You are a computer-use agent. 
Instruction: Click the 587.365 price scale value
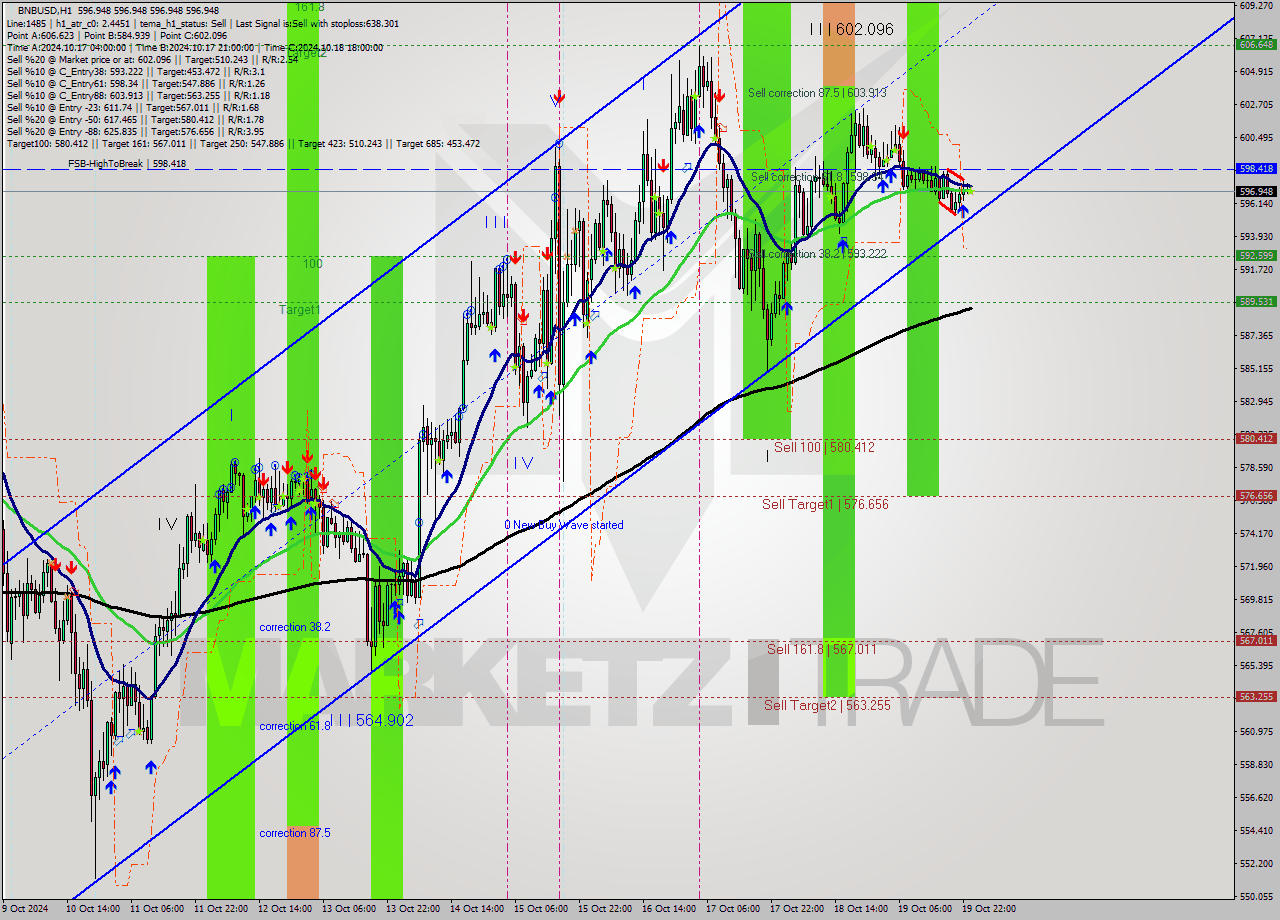1256,335
